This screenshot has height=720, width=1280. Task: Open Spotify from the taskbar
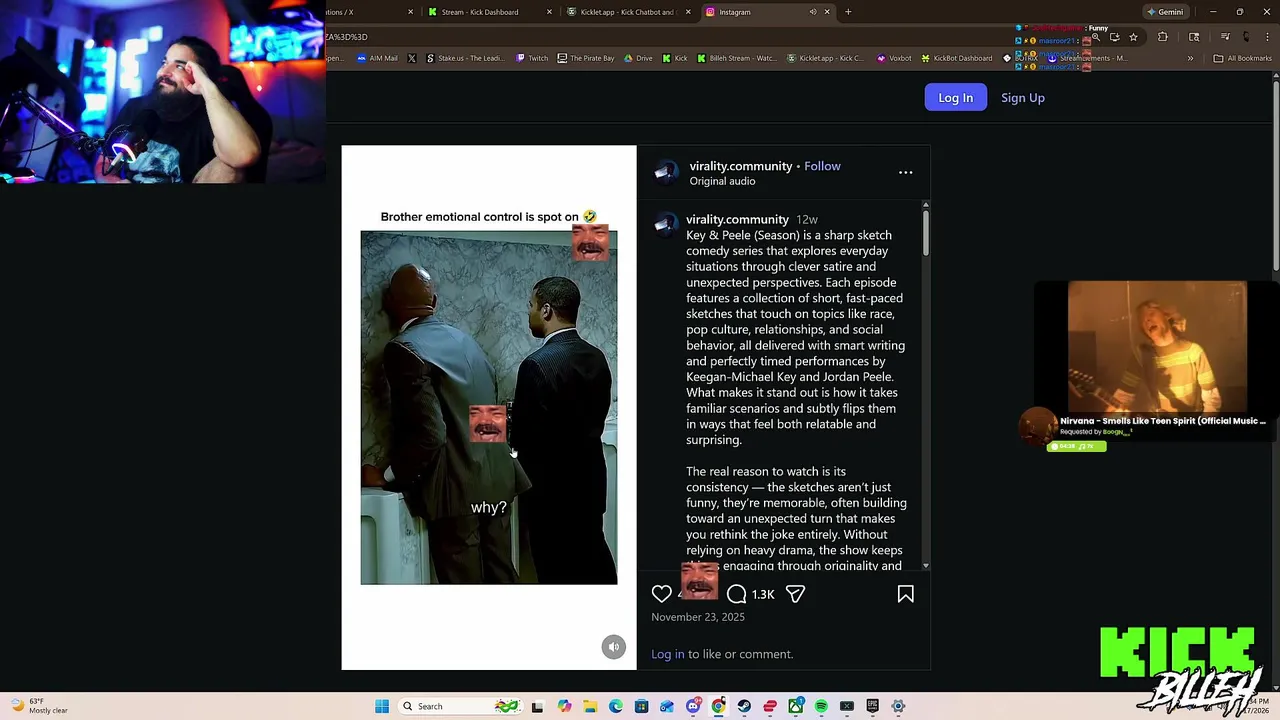point(821,706)
